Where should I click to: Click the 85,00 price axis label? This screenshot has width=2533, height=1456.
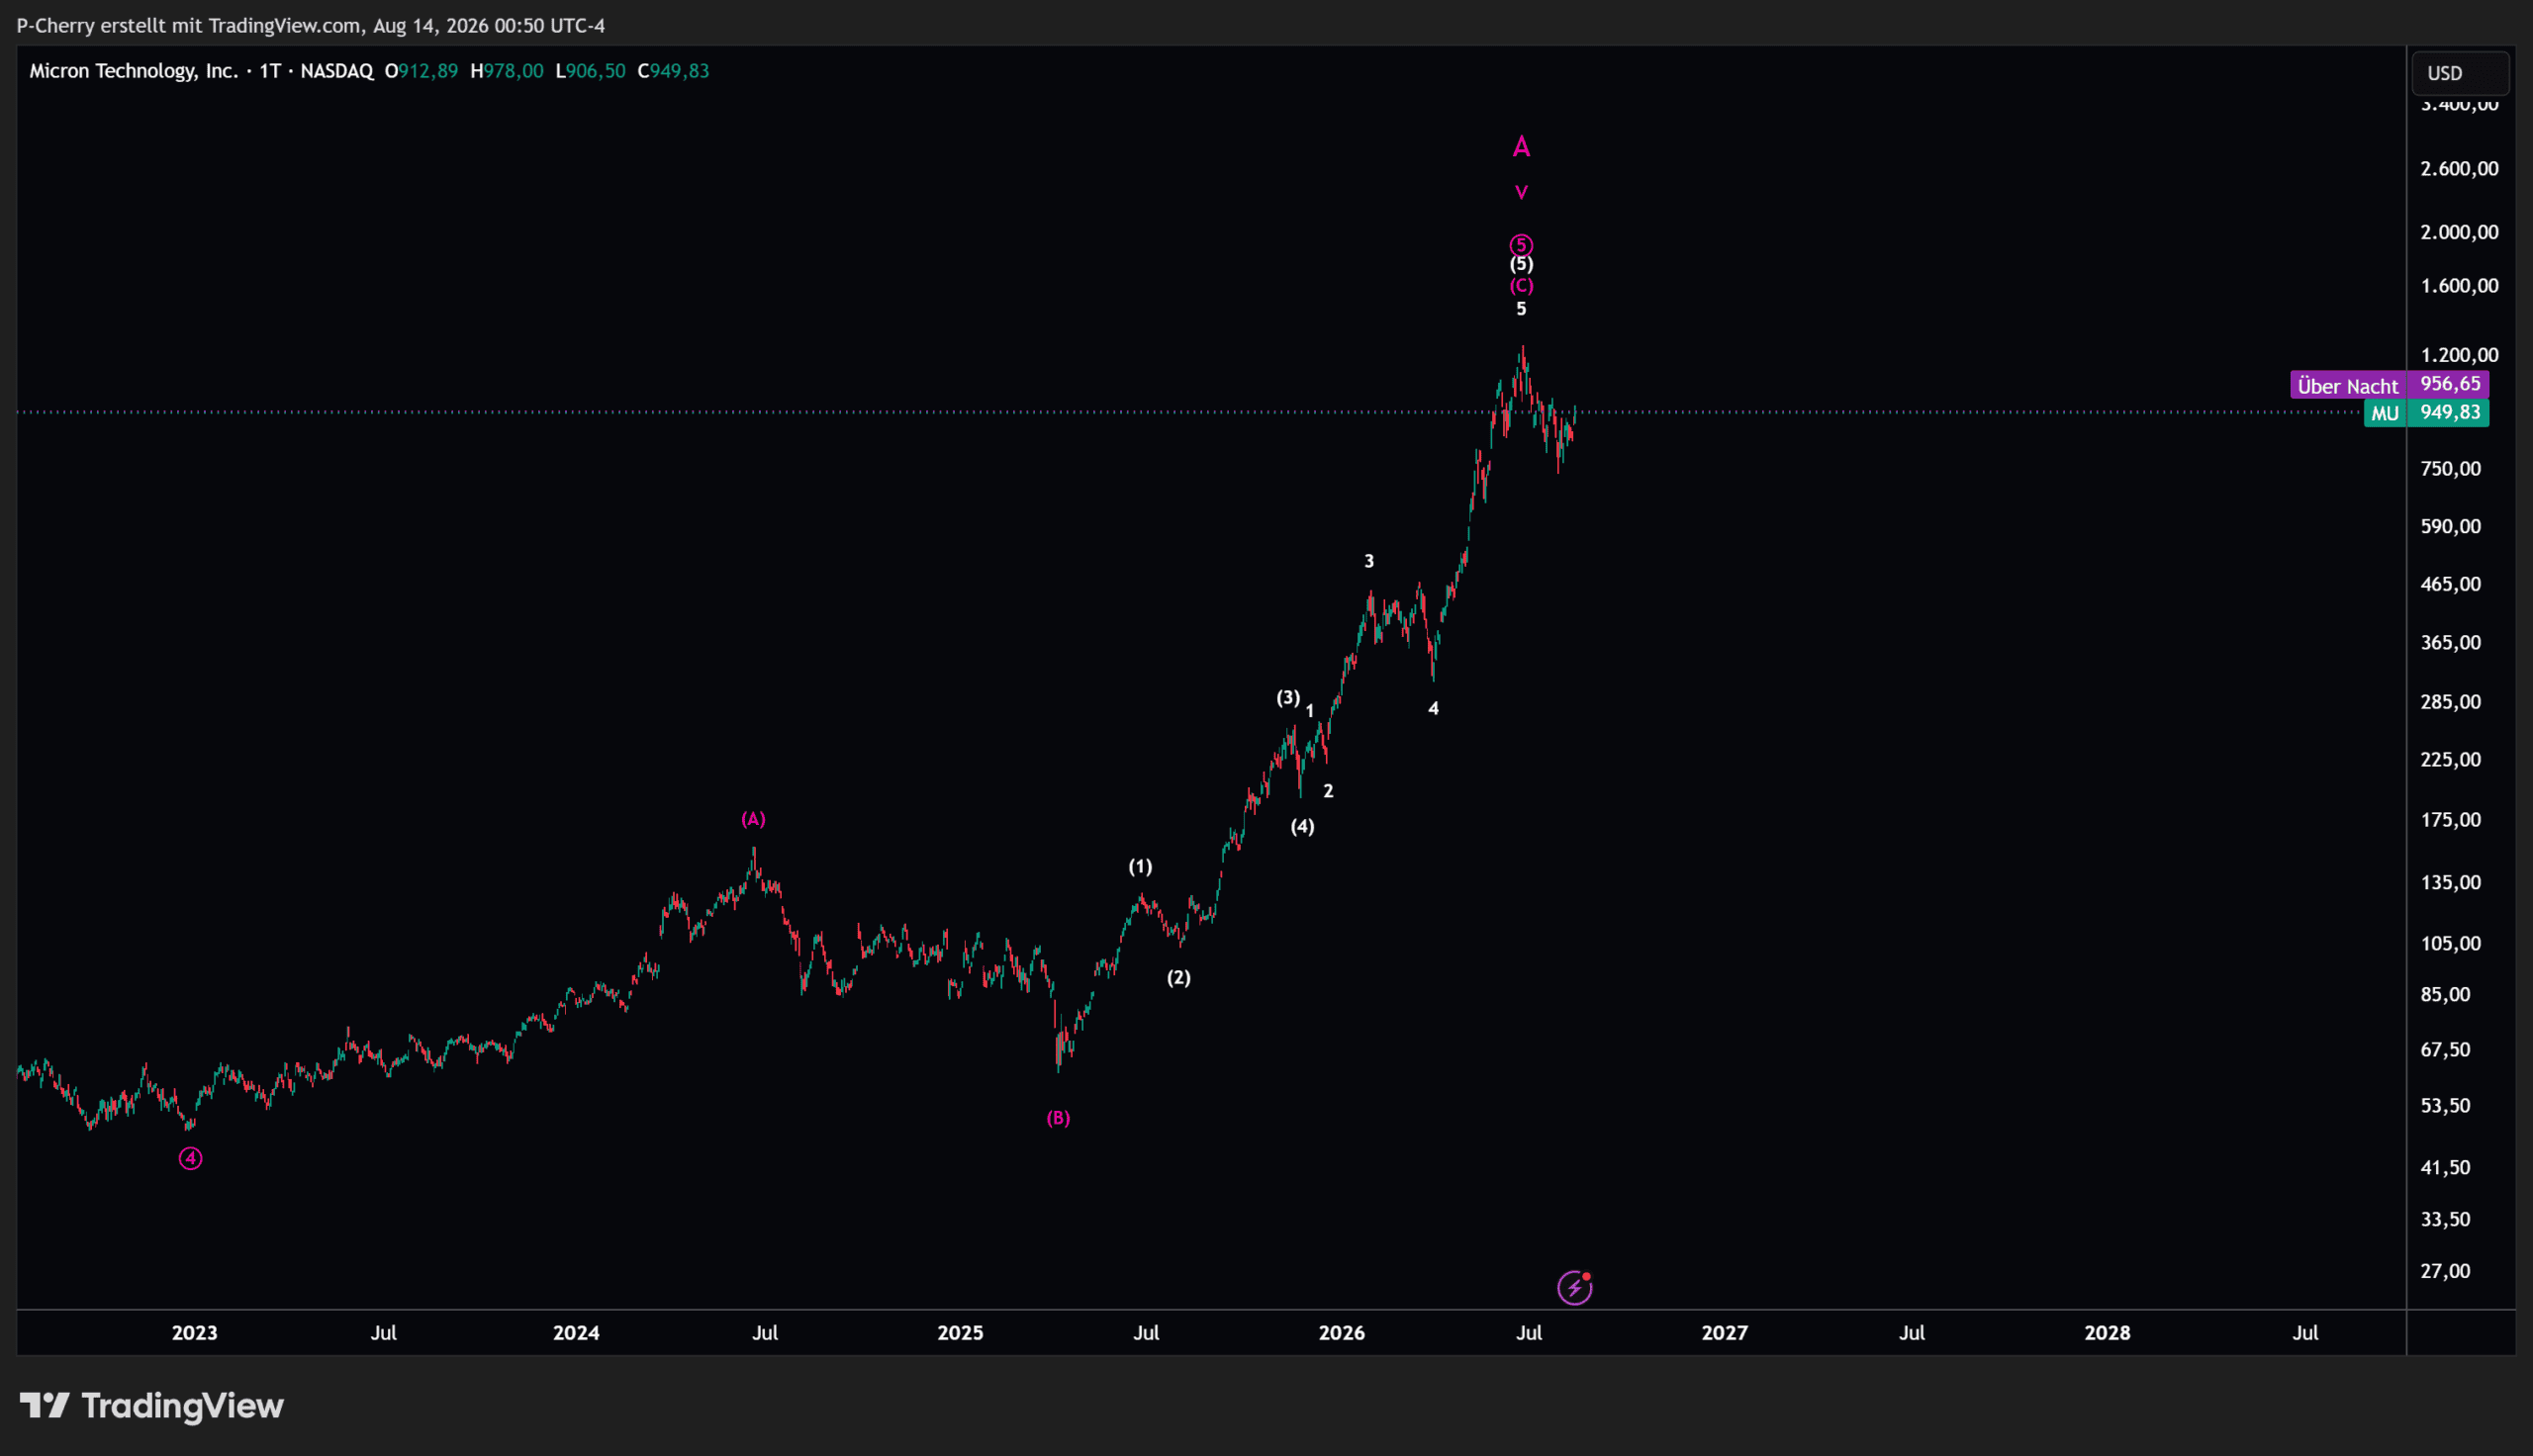click(2445, 995)
